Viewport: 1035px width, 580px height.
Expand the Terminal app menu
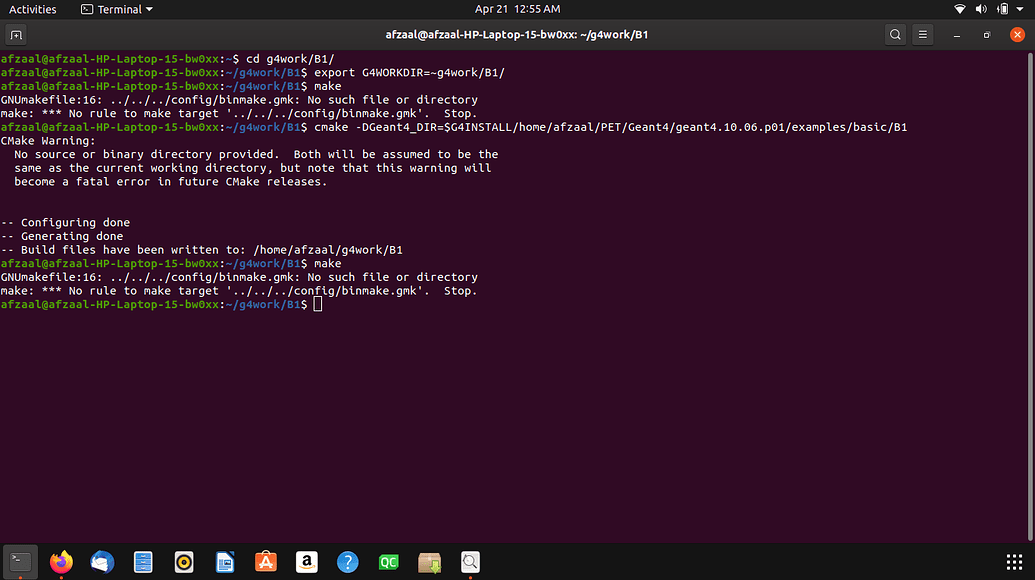click(x=117, y=9)
